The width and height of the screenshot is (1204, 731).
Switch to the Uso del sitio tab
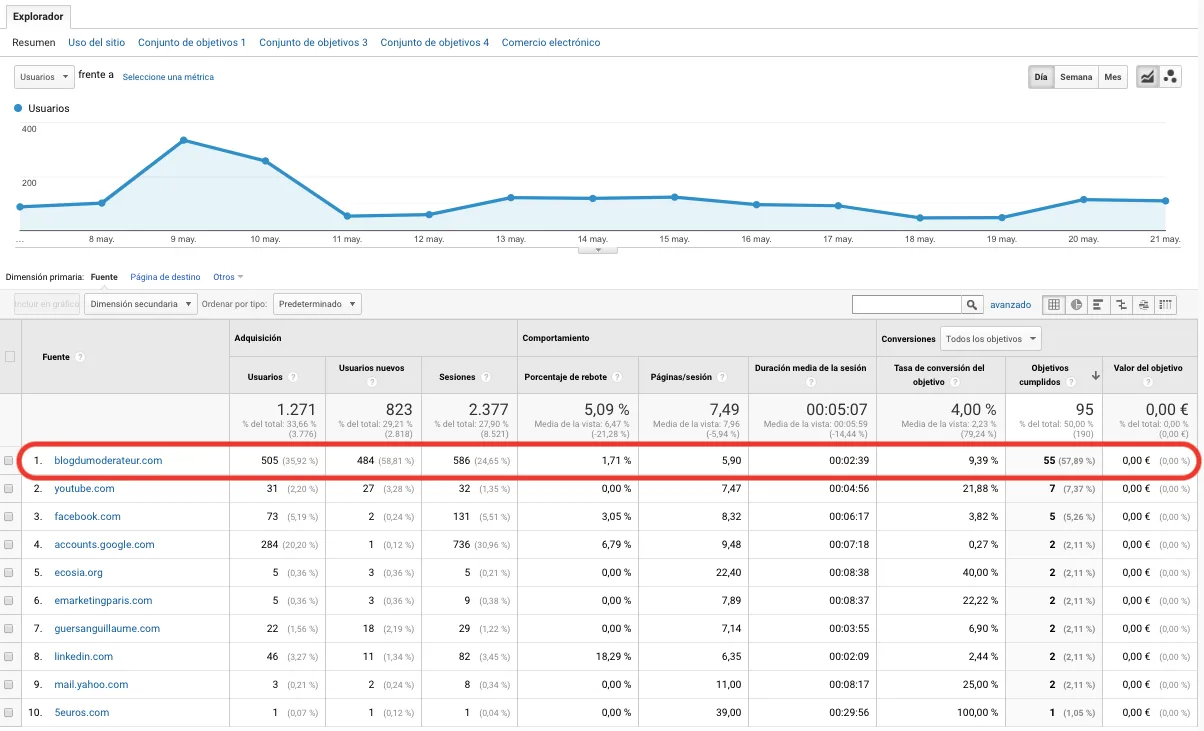click(x=97, y=43)
